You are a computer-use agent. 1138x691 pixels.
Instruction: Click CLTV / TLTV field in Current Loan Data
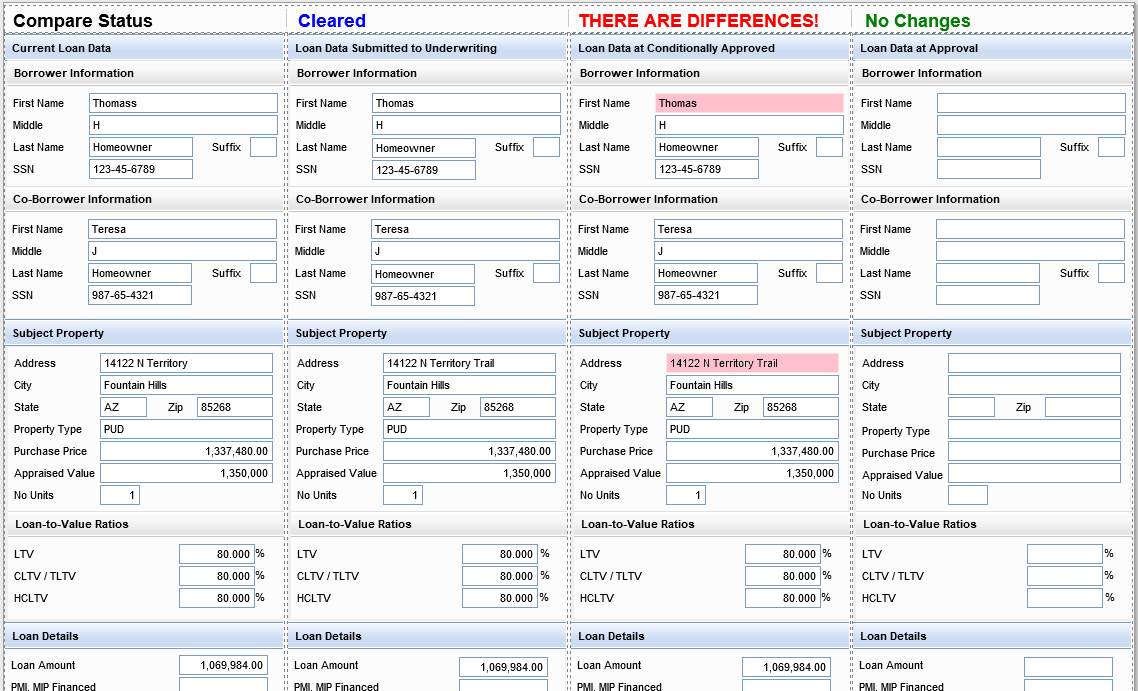click(217, 576)
